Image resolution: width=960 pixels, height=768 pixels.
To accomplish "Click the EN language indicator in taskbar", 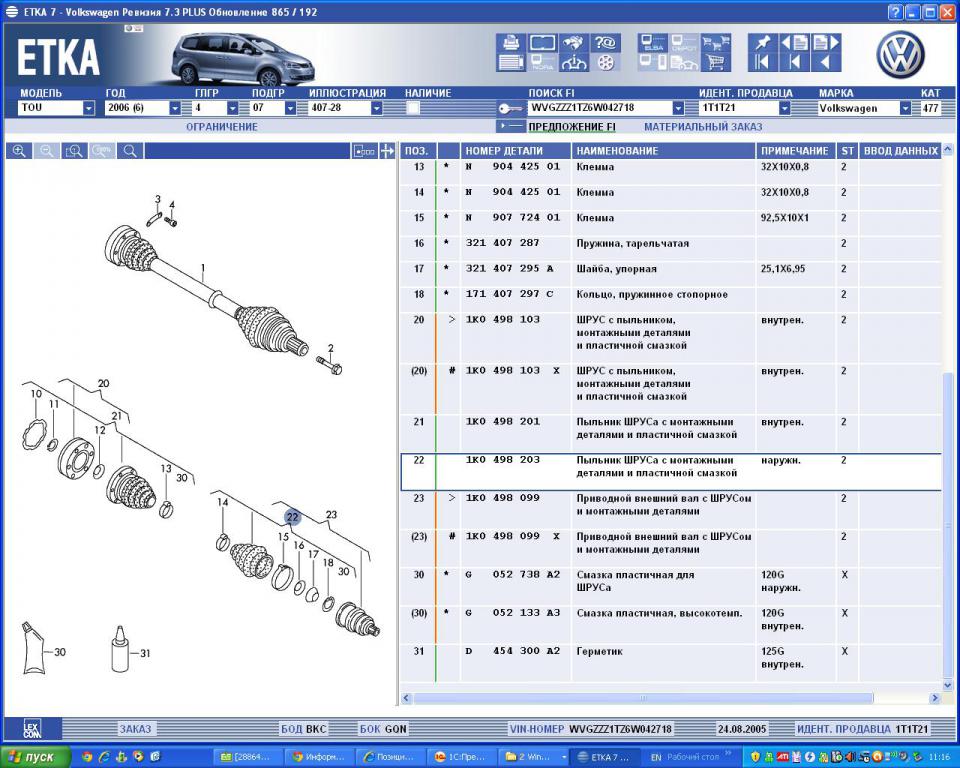I will (656, 757).
